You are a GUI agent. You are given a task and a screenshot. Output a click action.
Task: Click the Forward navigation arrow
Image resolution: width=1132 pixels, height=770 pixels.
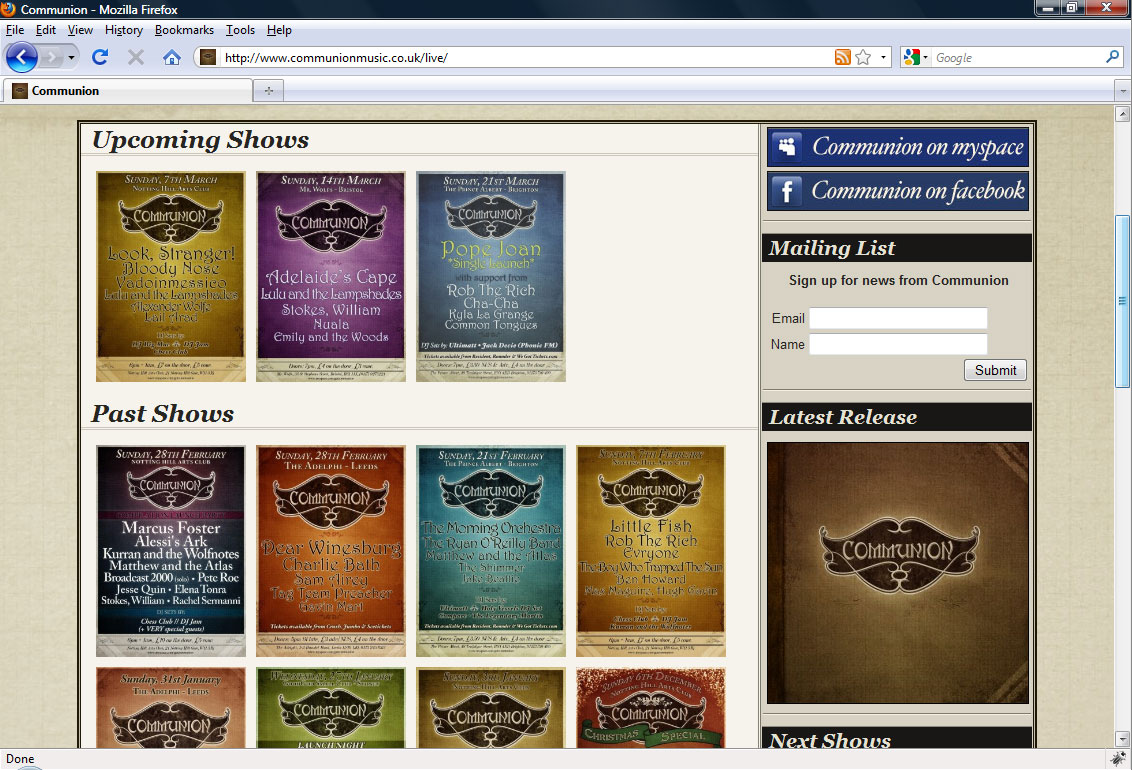point(51,57)
